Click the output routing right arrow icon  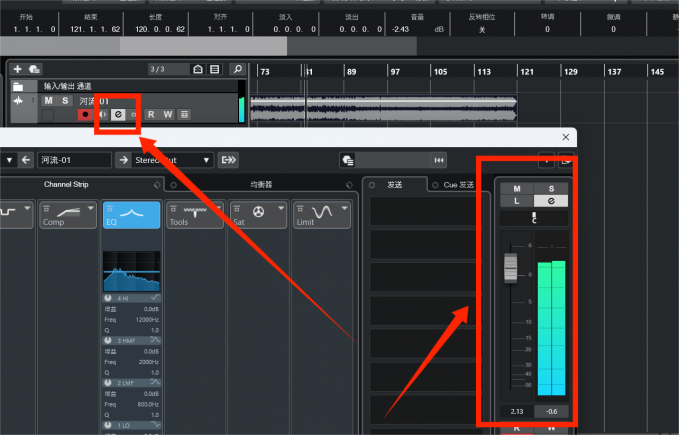click(124, 160)
